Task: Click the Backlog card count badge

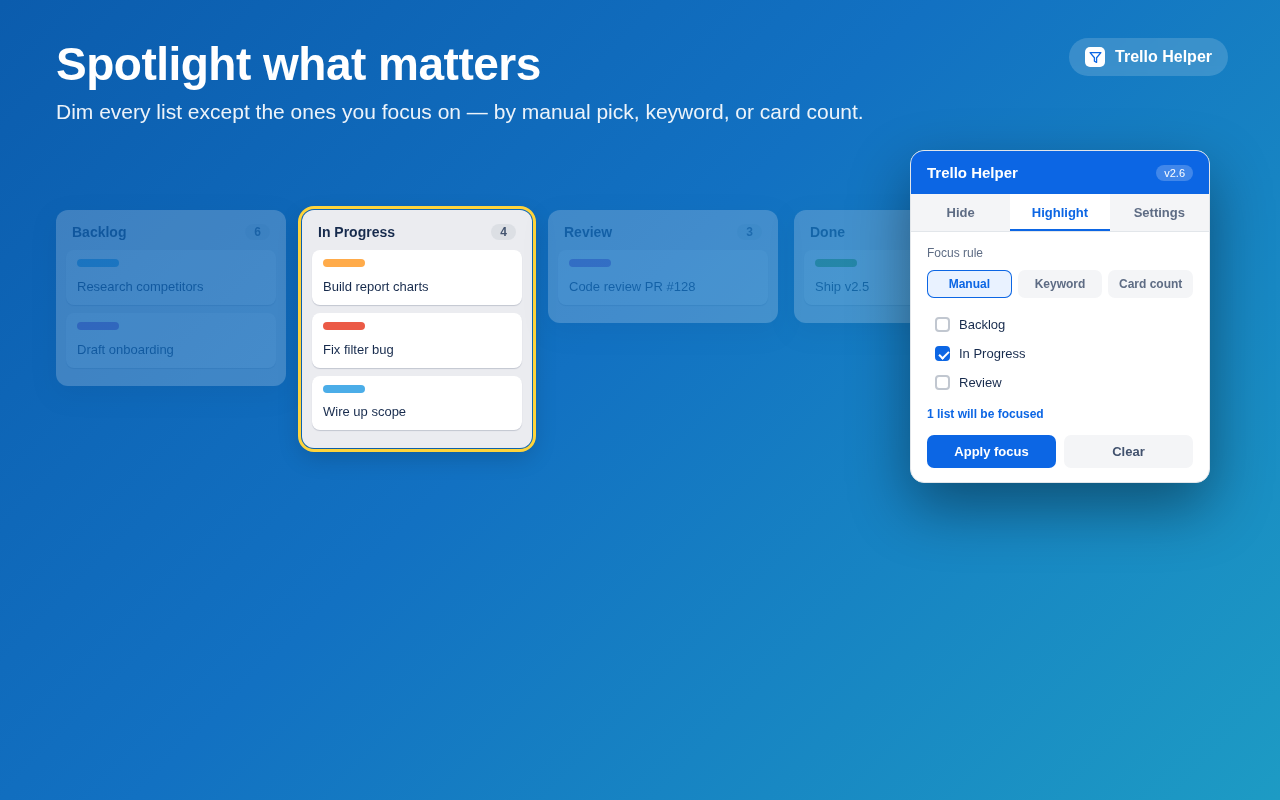Action: pyautogui.click(x=257, y=232)
